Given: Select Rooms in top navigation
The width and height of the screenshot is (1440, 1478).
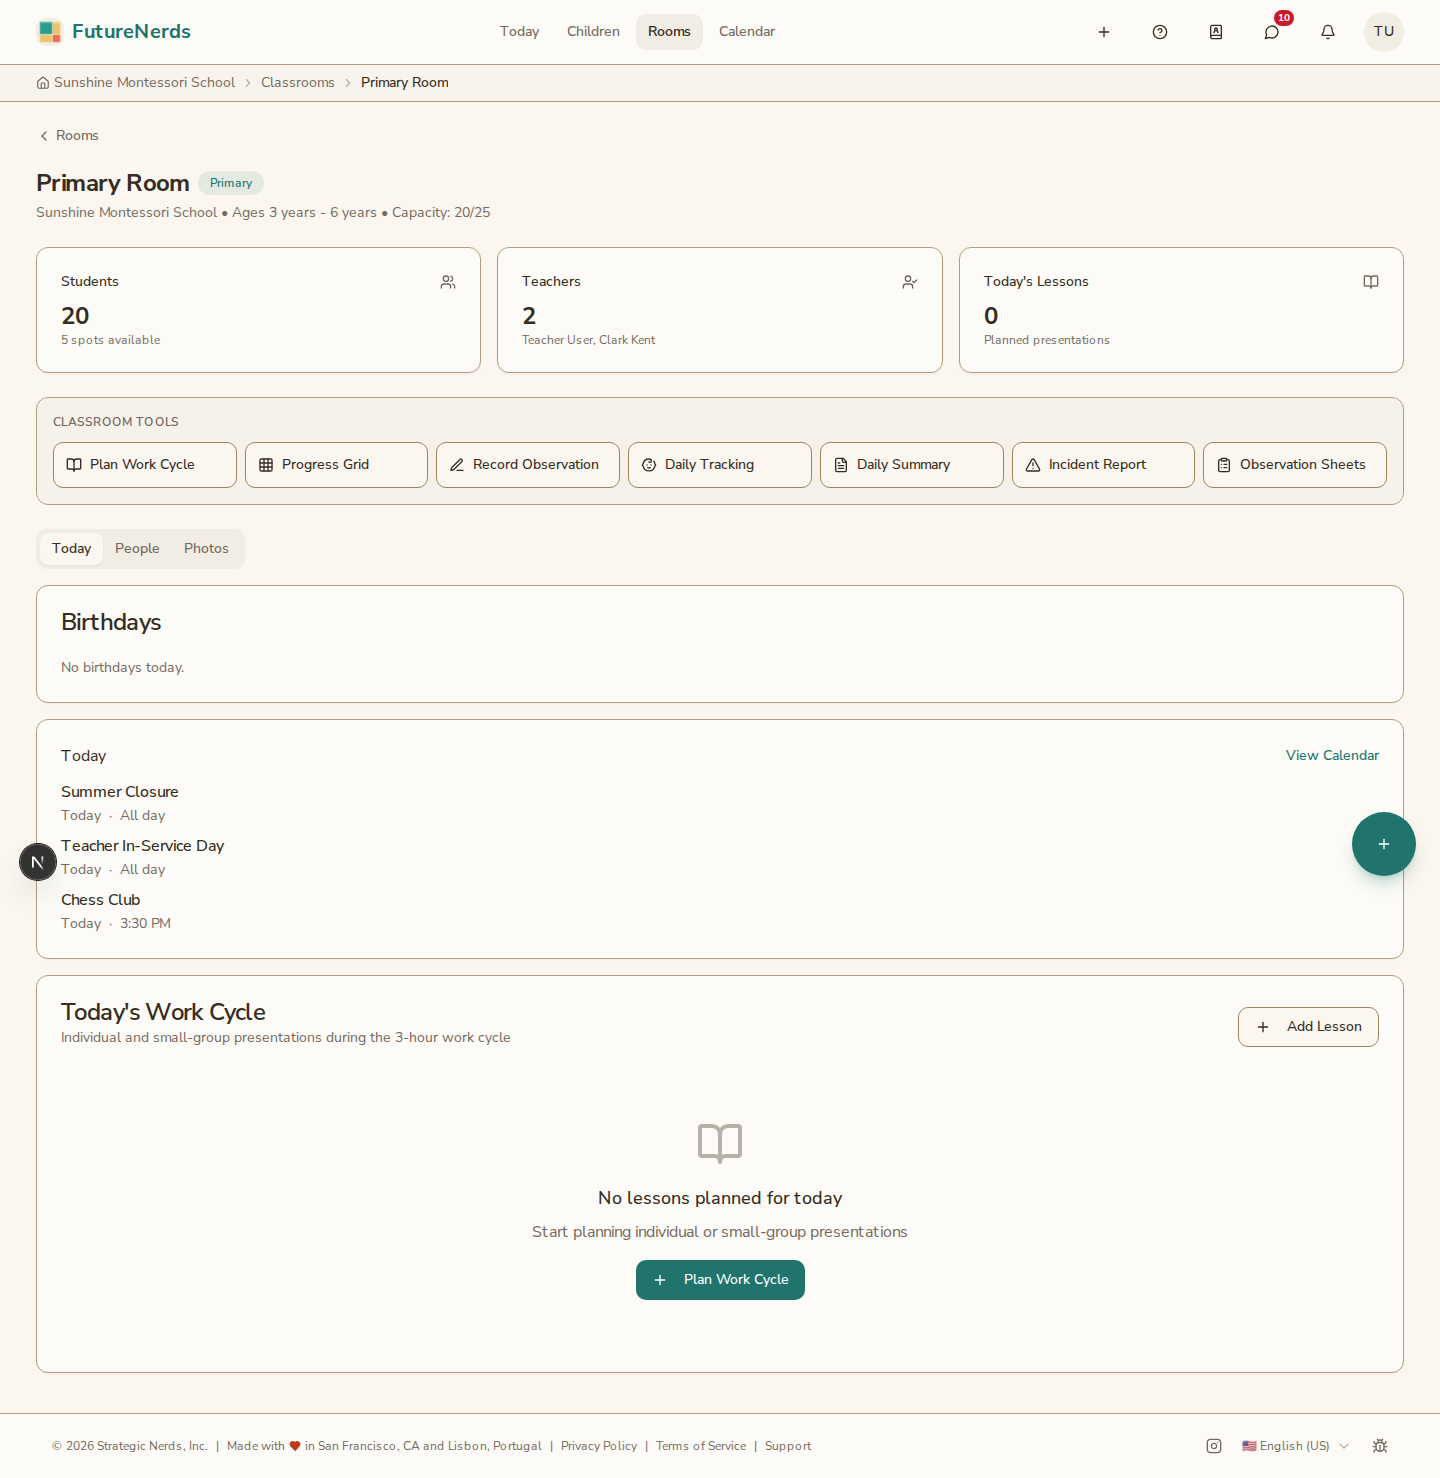Looking at the screenshot, I should (x=669, y=32).
